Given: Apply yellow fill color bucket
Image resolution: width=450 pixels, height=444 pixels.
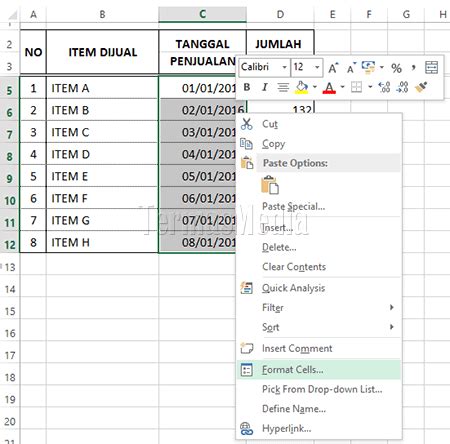Looking at the screenshot, I should pyautogui.click(x=301, y=88).
